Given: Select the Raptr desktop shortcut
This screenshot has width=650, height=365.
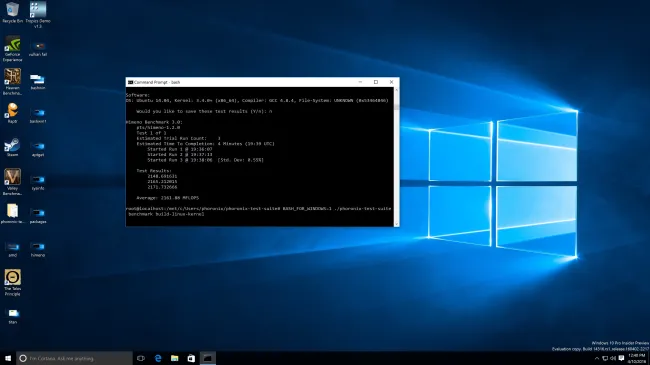Looking at the screenshot, I should 12,113.
